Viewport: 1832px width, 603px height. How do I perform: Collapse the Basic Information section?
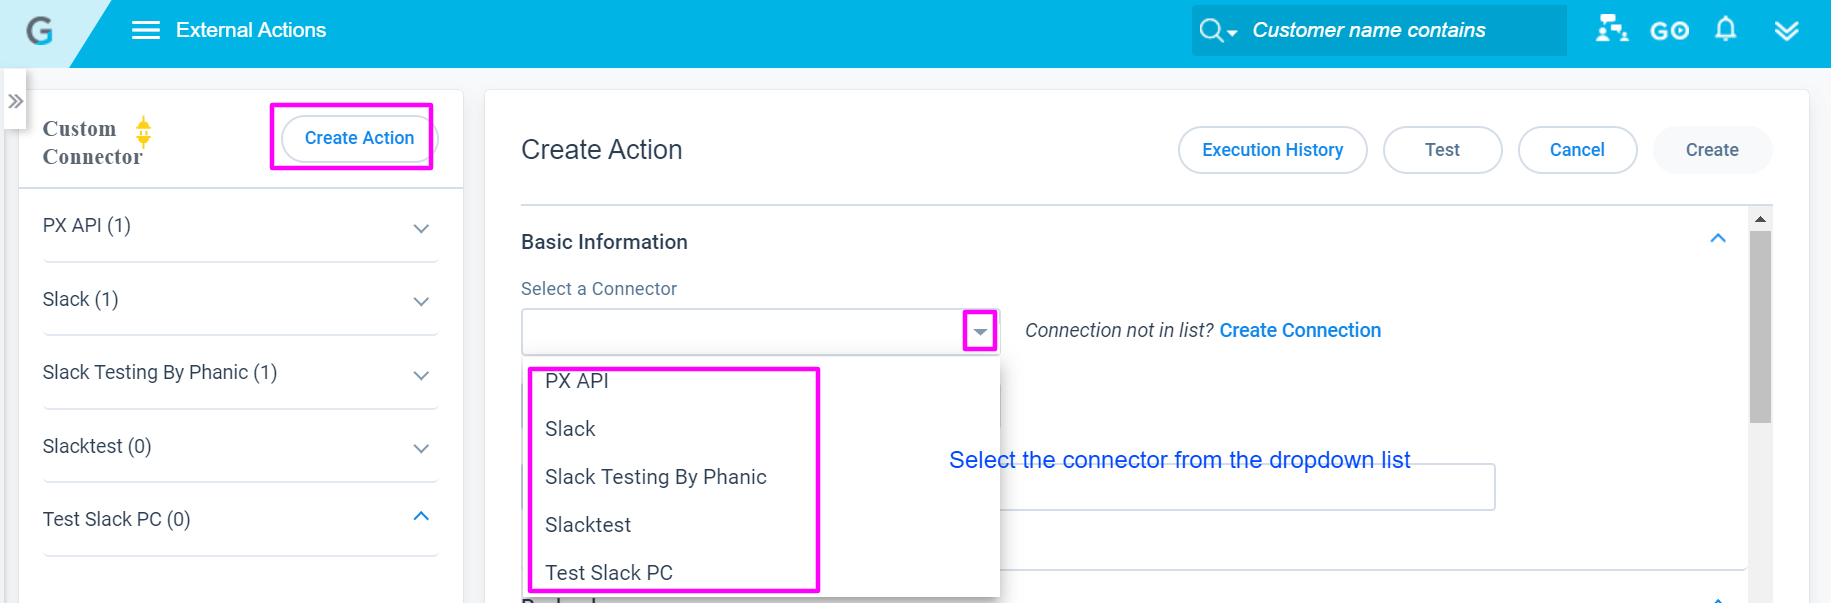click(1718, 238)
